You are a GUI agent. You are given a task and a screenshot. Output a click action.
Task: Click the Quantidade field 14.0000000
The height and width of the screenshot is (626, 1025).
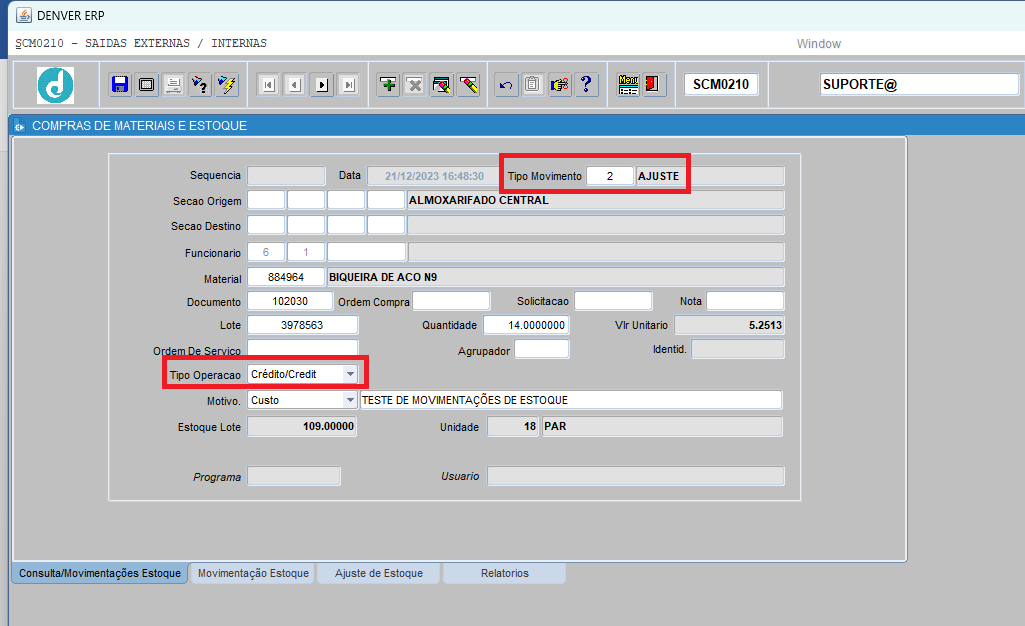(x=526, y=325)
